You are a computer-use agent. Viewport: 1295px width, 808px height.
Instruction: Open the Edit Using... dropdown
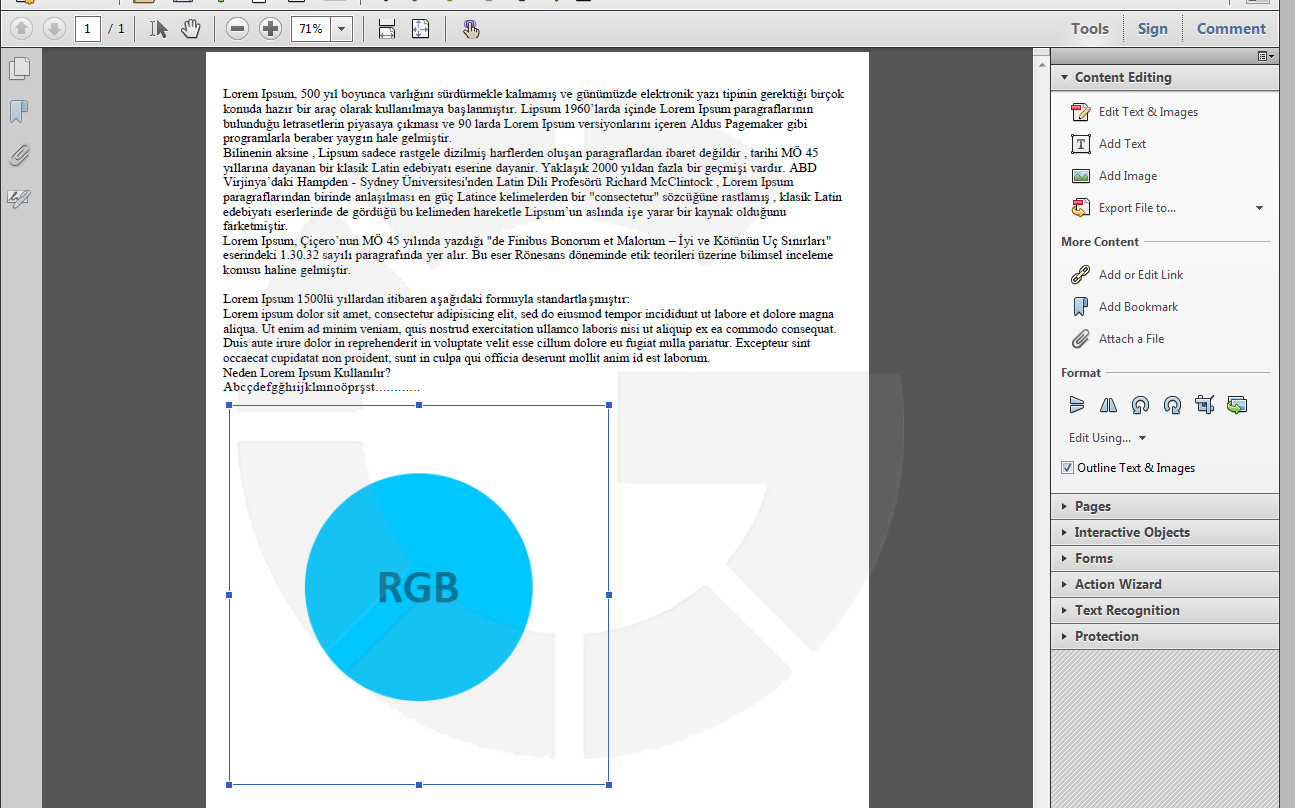tap(1107, 438)
